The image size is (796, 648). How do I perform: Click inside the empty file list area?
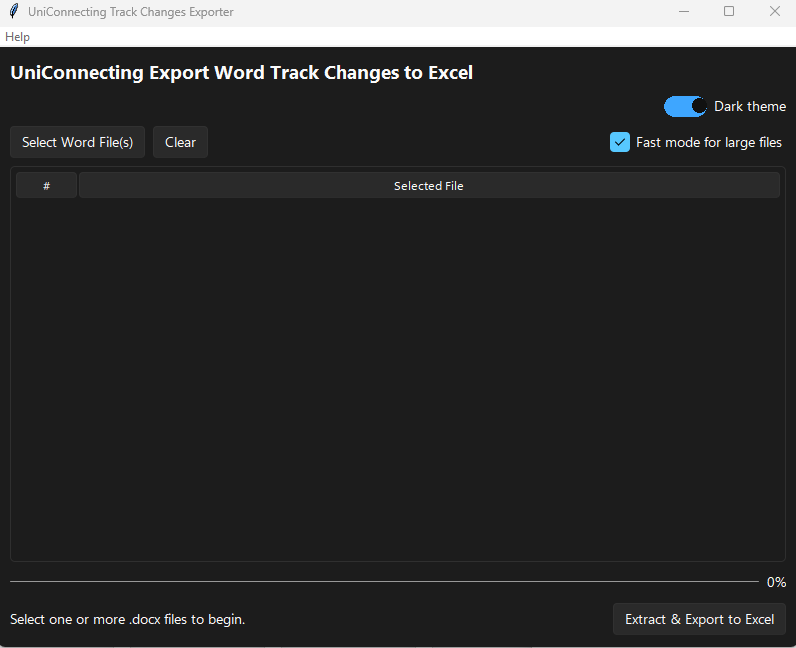point(397,380)
